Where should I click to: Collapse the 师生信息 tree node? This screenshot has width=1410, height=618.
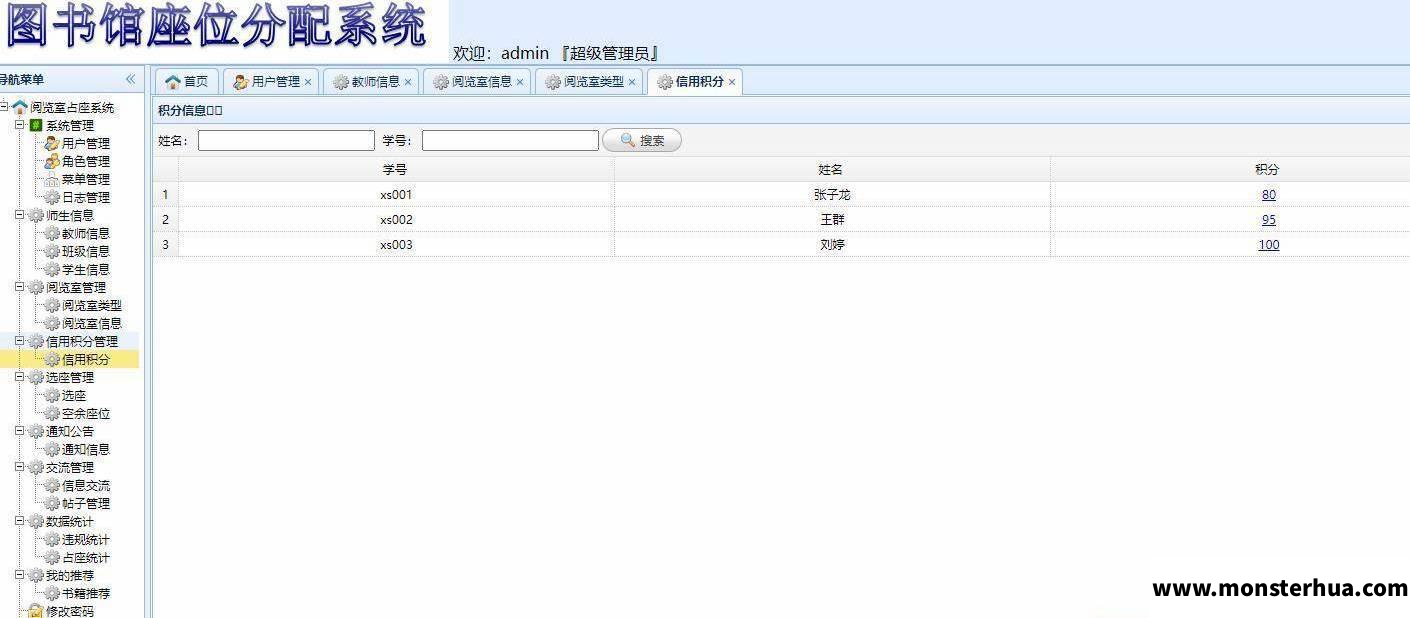20,214
